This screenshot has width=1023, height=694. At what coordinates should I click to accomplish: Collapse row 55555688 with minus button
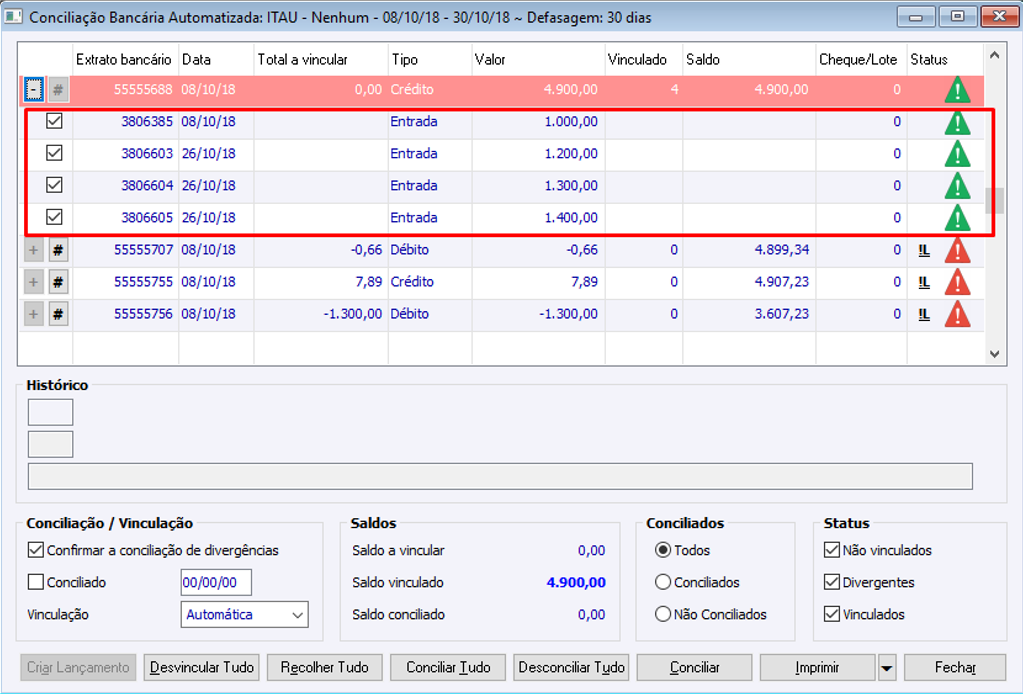click(34, 89)
